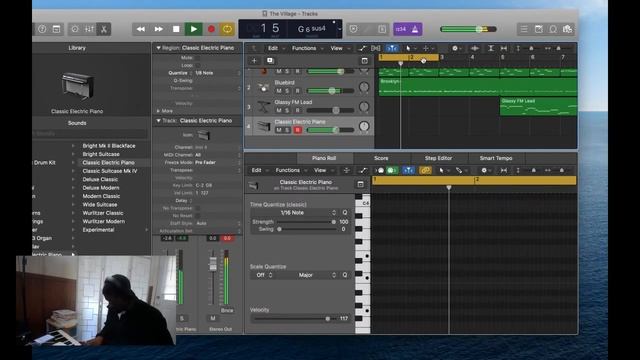Click Q button beside Major scale
640x360 pixels.
tap(345, 275)
